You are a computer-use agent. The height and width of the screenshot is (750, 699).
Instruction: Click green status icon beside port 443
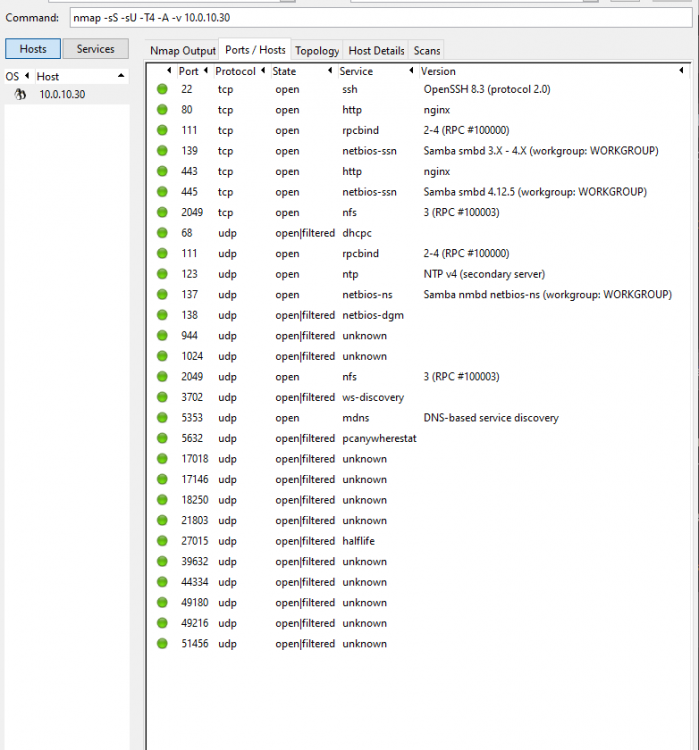pyautogui.click(x=162, y=171)
